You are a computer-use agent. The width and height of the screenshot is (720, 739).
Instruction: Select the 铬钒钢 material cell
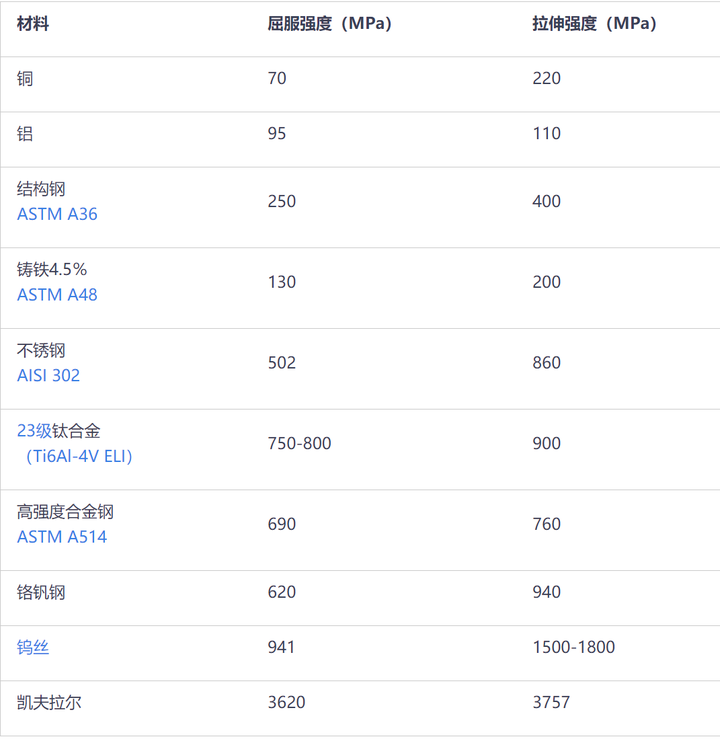pyautogui.click(x=41, y=592)
